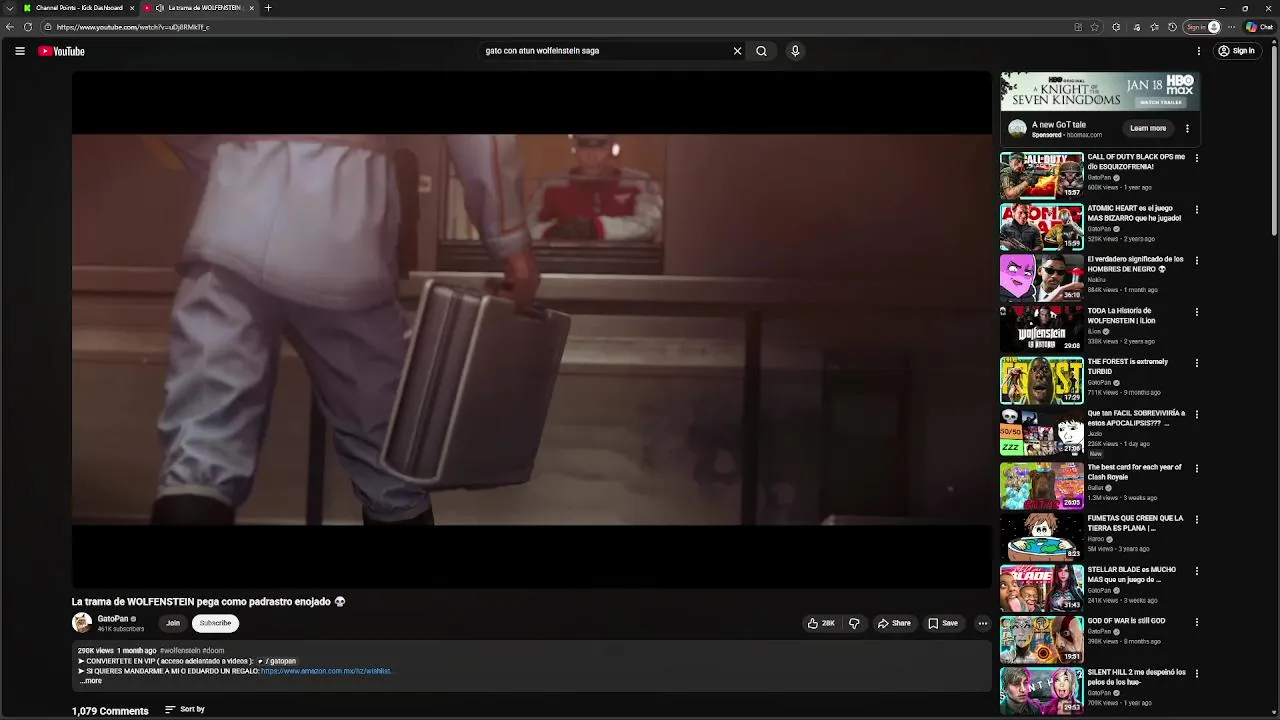Screen dimensions: 1280x720
Task: Open options for Call of Duty Black Ops video
Action: (1196, 158)
